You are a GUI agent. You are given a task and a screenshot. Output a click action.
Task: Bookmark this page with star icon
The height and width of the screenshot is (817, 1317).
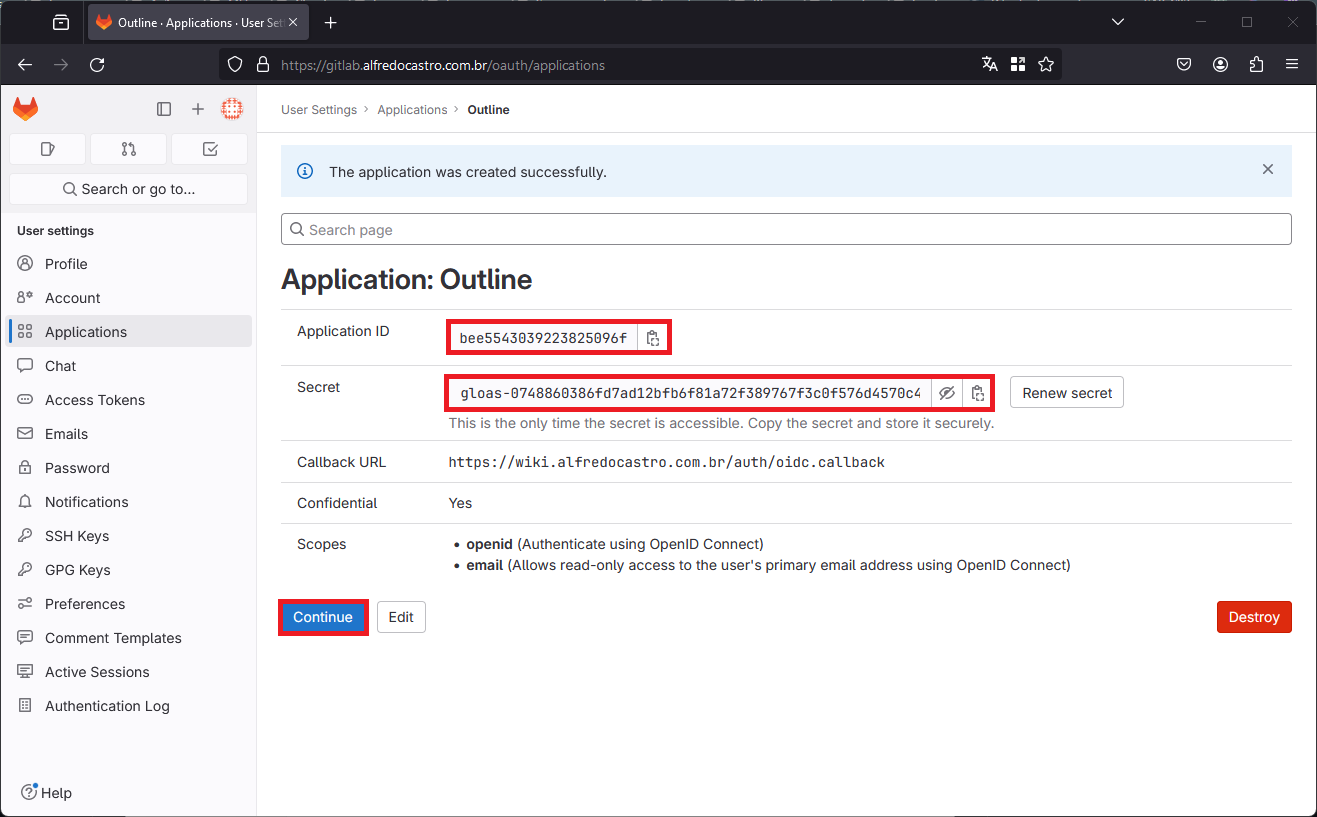coord(1046,64)
